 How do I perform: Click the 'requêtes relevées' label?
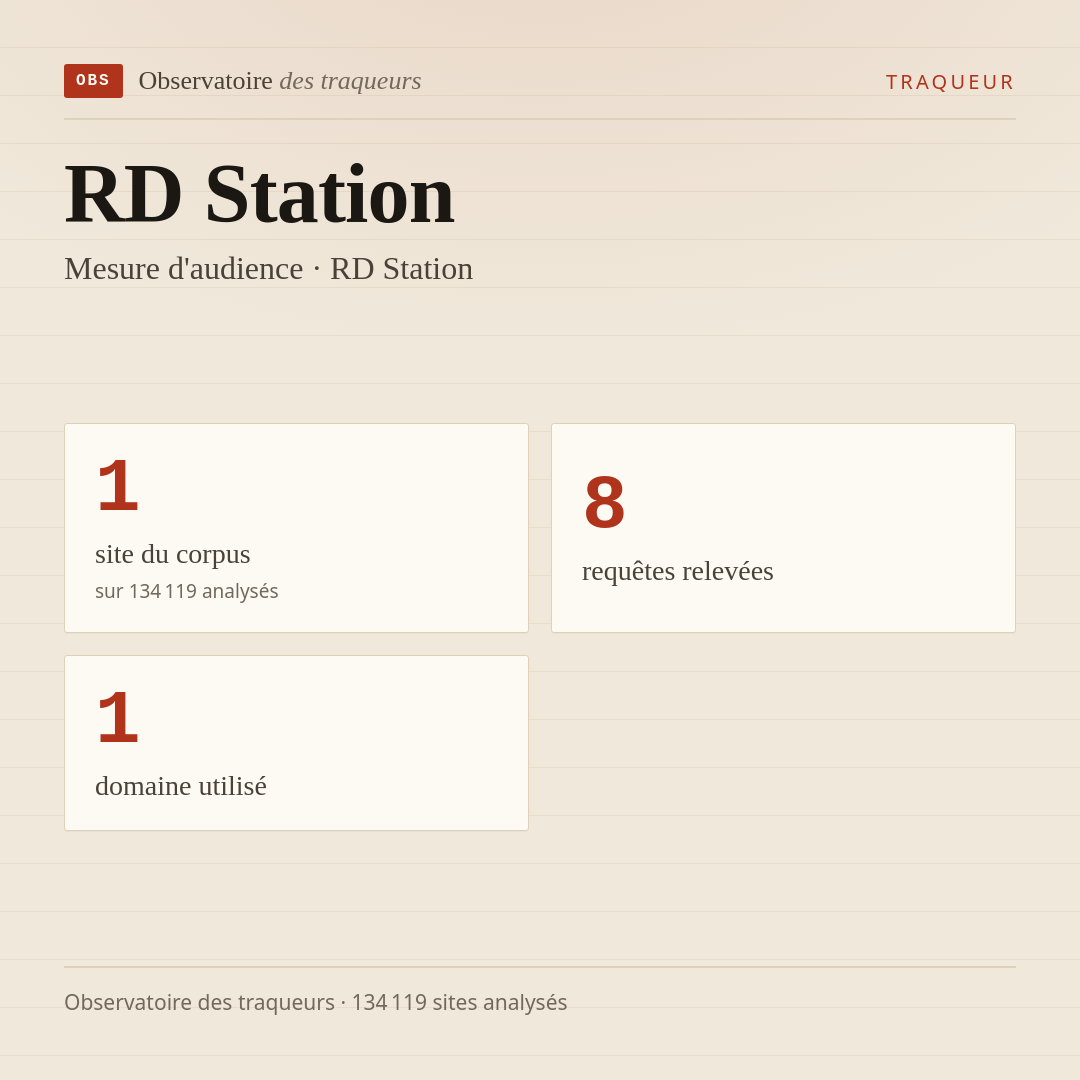(x=678, y=571)
